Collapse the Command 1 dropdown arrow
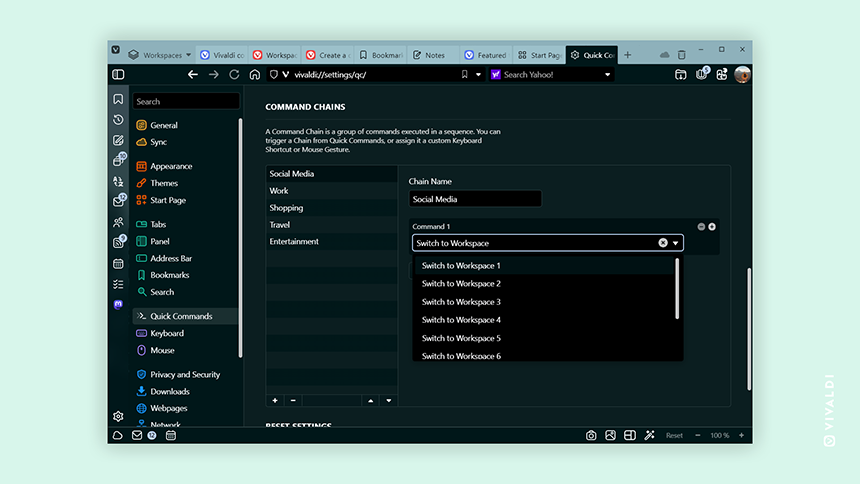This screenshot has width=860, height=484. pyautogui.click(x=675, y=243)
